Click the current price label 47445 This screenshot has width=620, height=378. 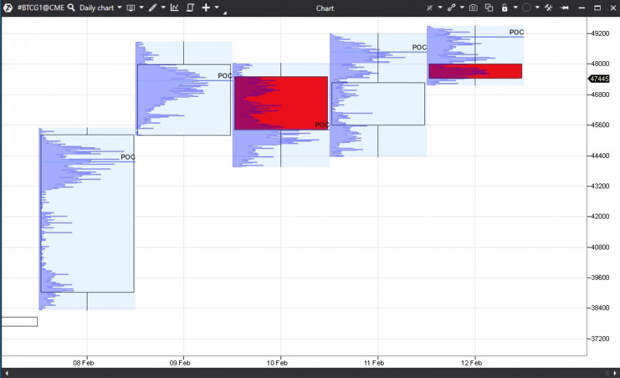tap(599, 79)
